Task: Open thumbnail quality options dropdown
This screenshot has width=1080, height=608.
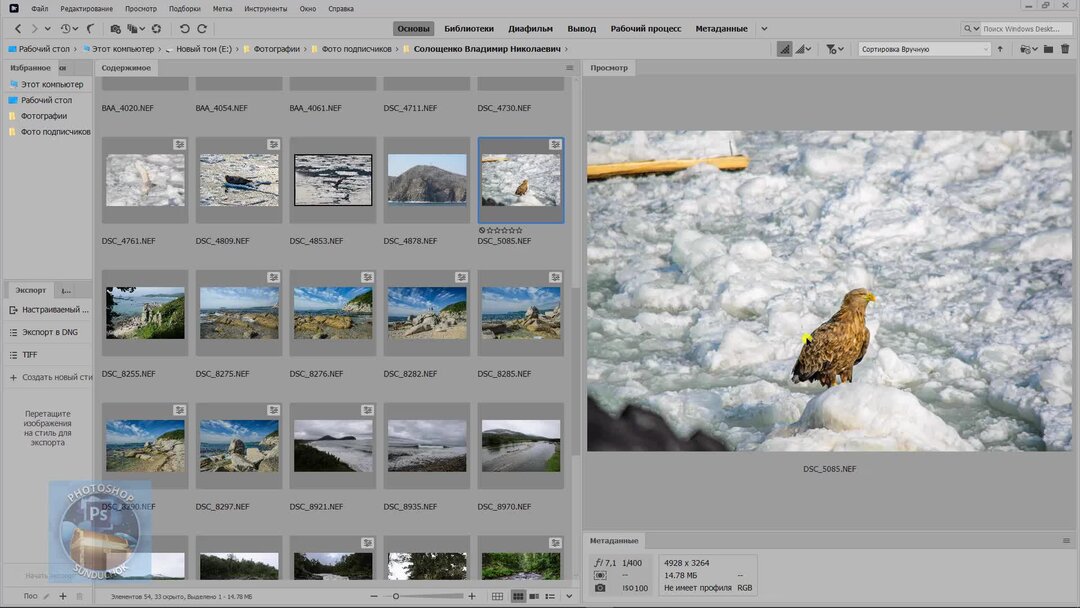Action: 802,49
